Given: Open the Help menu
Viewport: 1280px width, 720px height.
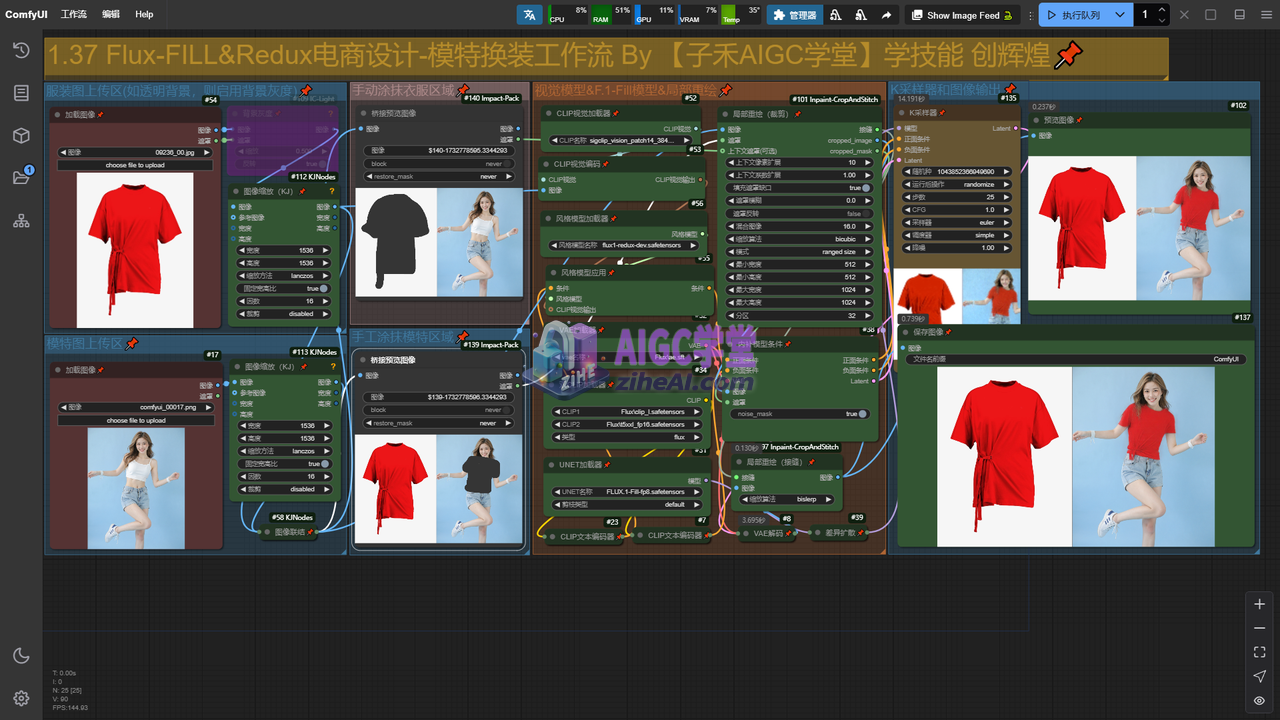Looking at the screenshot, I should (144, 15).
